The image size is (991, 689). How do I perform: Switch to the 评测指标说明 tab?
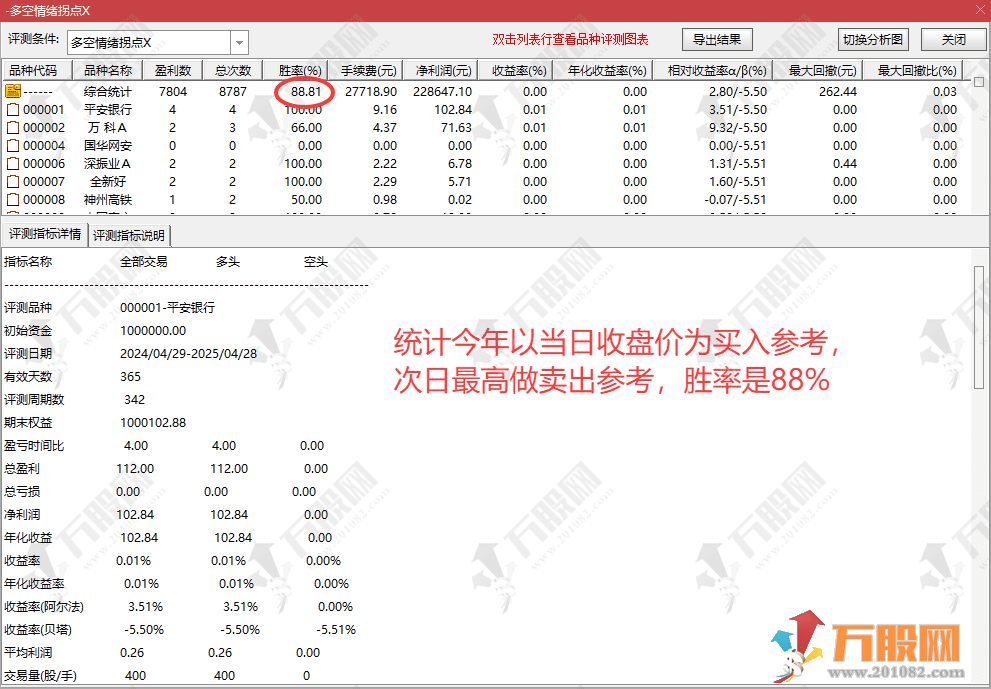(130, 235)
